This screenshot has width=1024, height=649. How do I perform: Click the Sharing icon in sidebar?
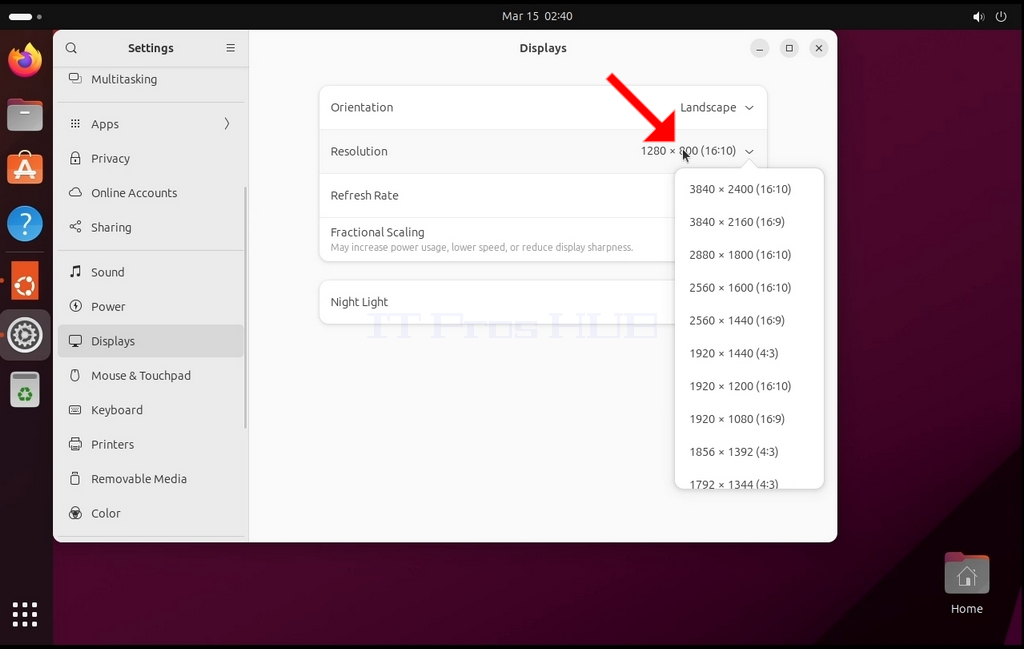75,227
